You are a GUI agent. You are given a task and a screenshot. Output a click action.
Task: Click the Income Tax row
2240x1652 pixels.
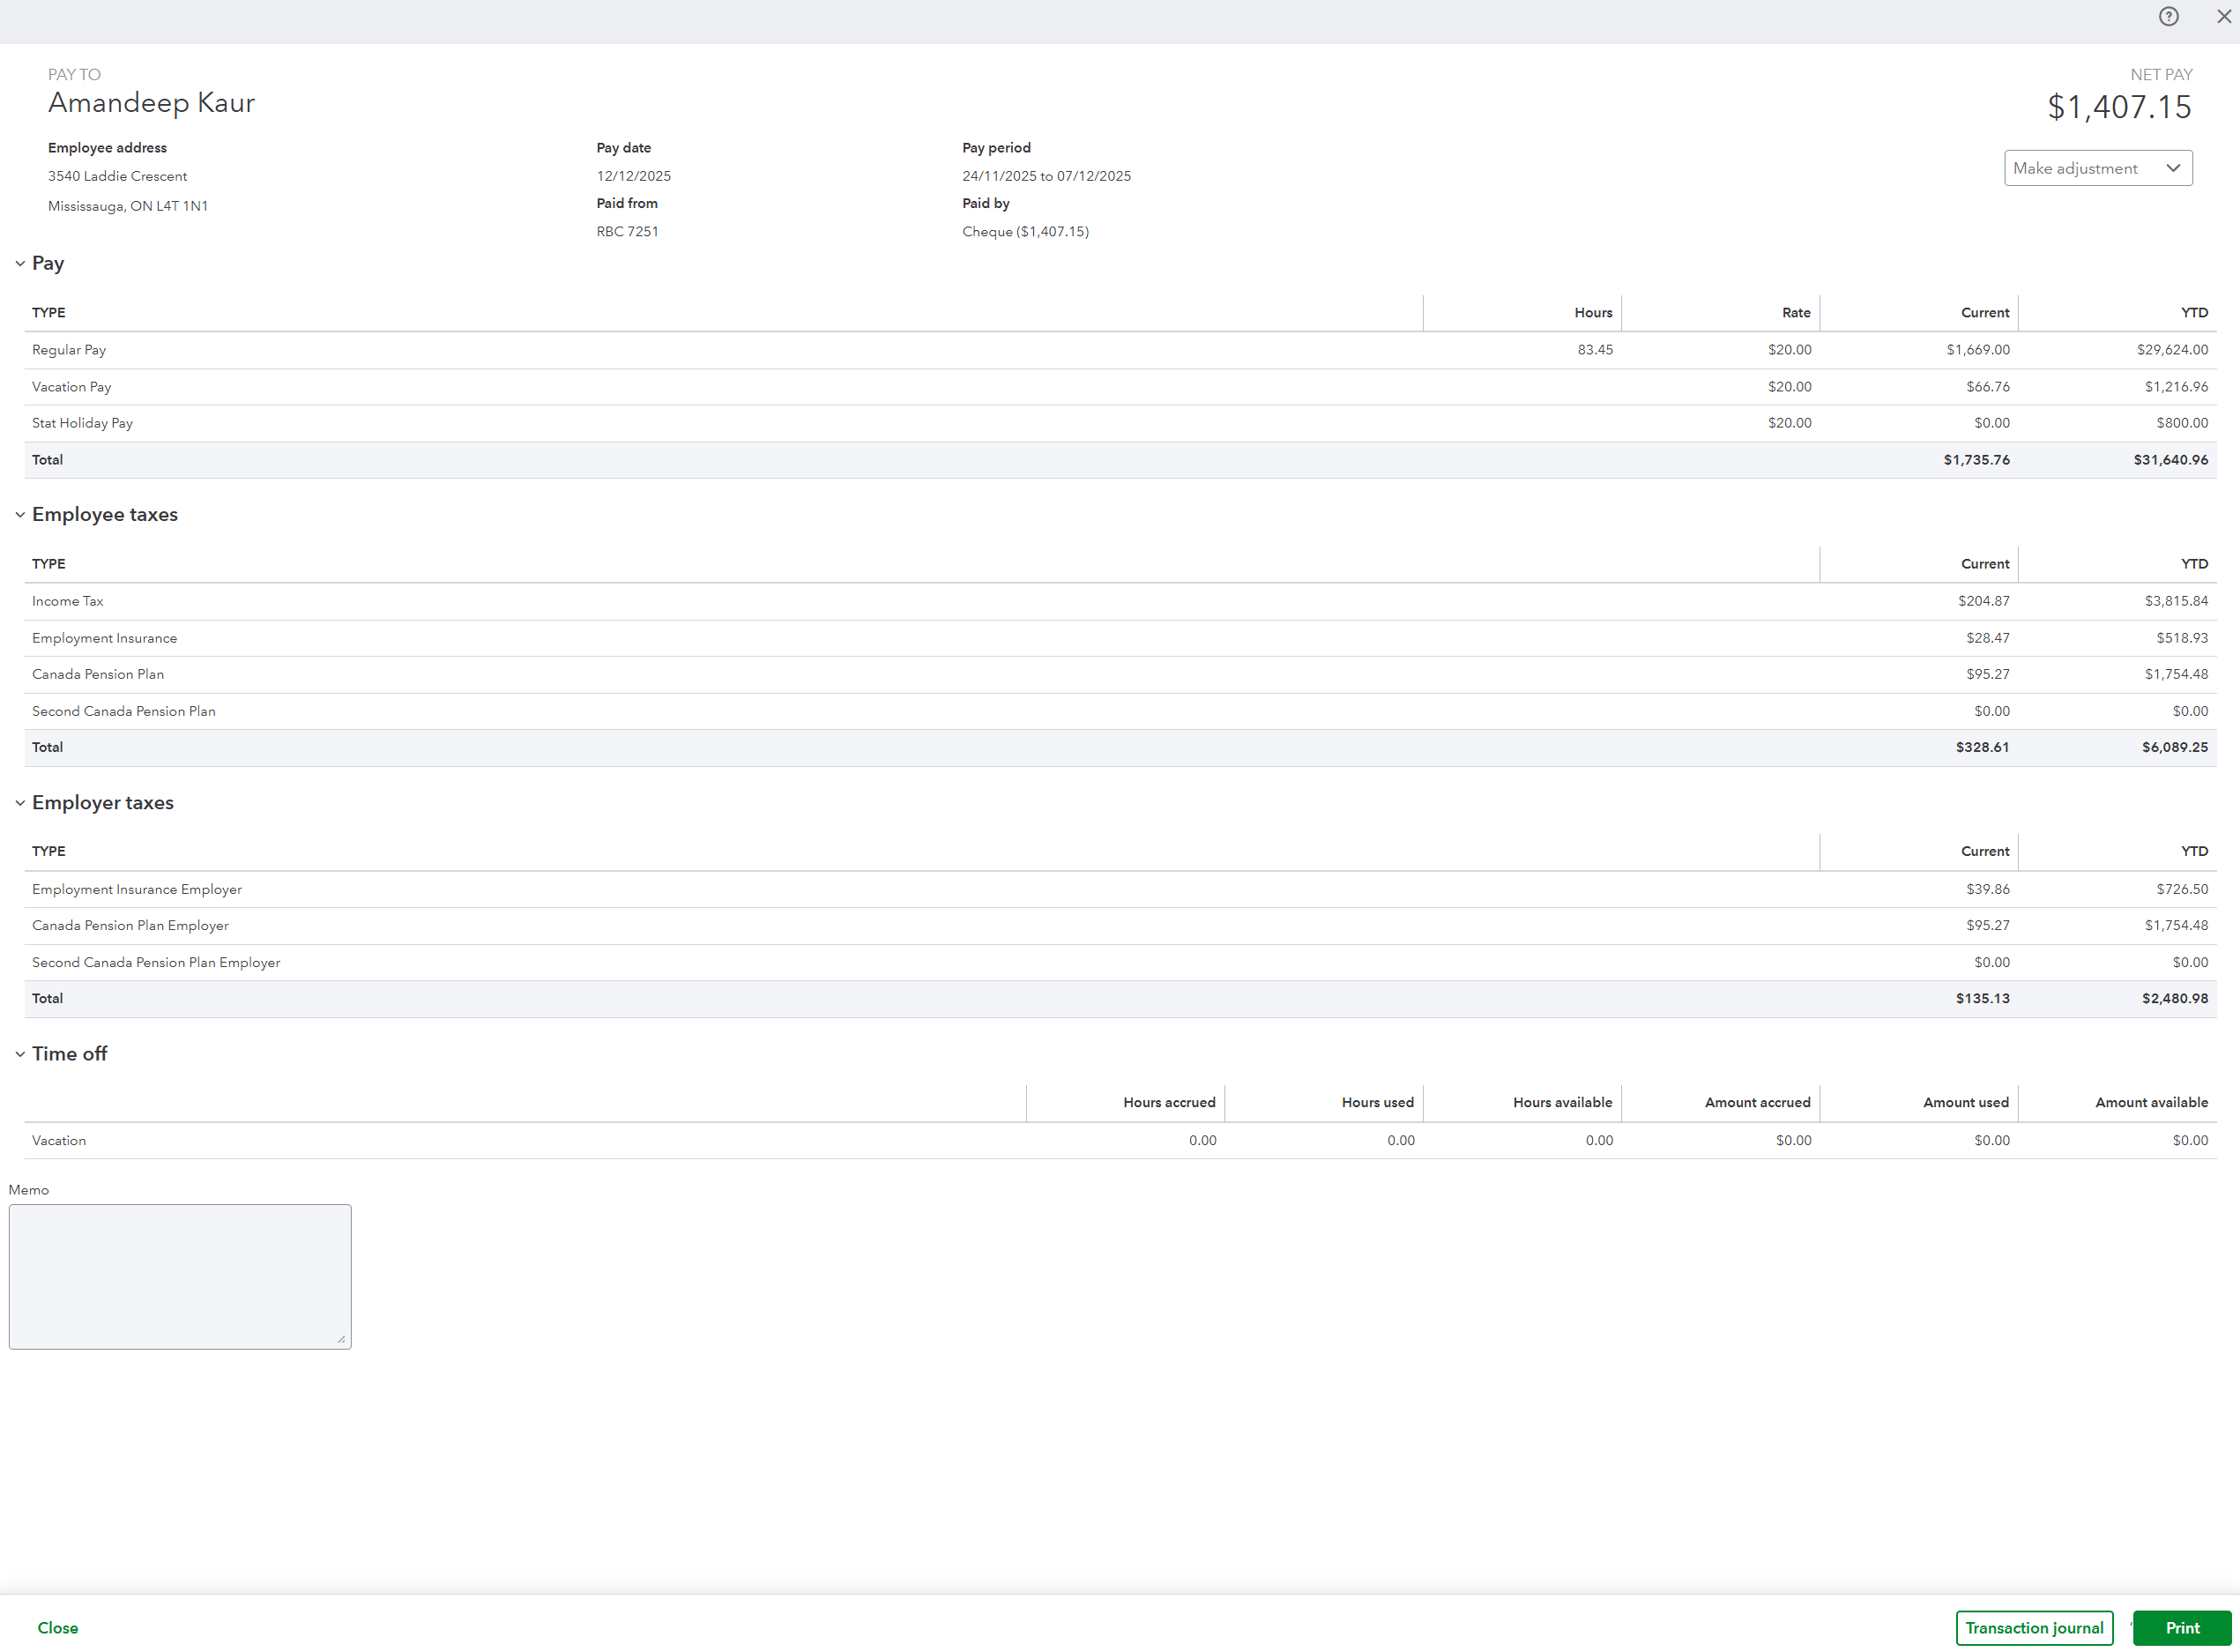pos(68,601)
